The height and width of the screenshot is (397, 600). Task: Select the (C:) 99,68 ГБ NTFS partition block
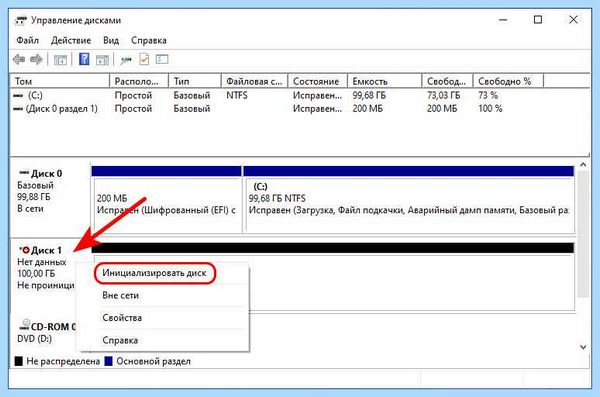tap(409, 199)
